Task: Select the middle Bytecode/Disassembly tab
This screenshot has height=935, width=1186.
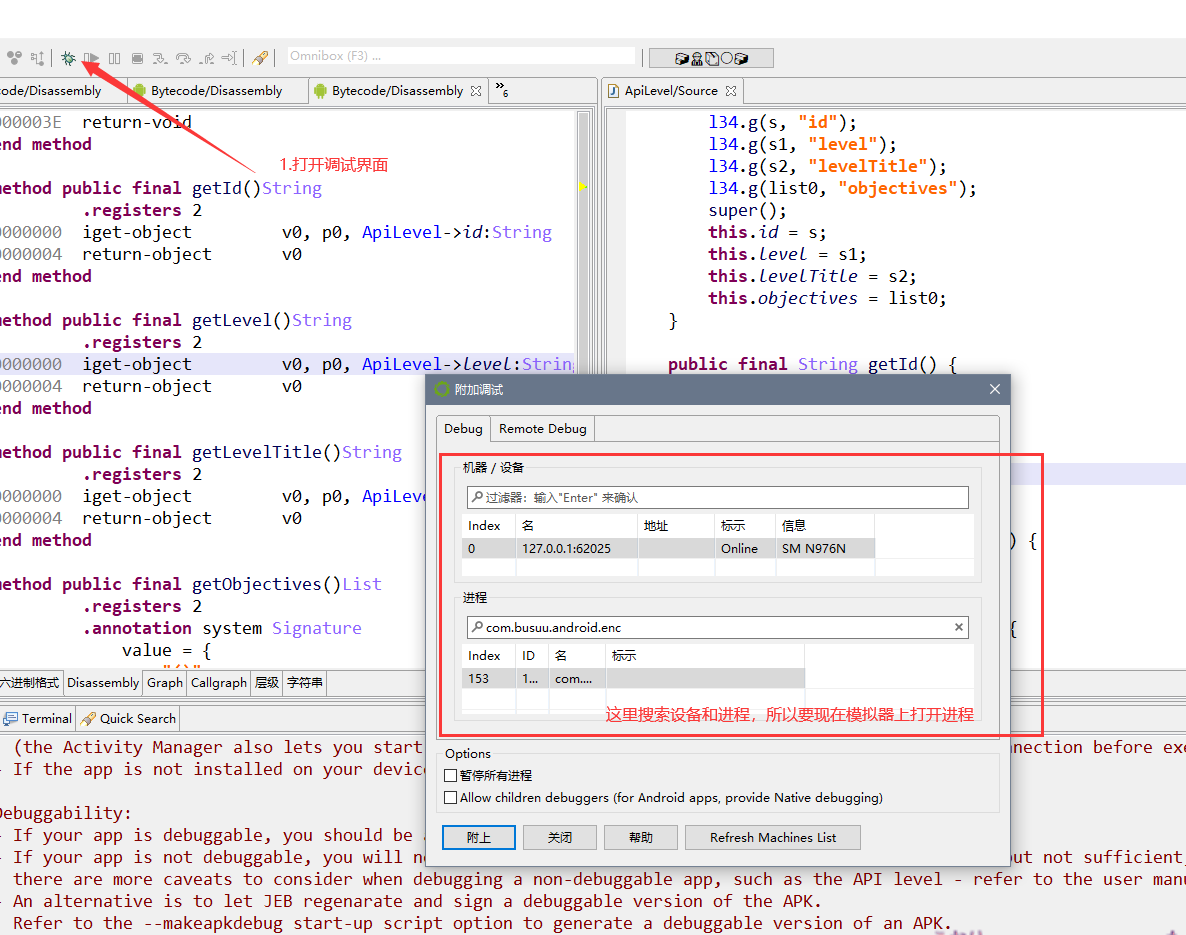Action: click(x=216, y=91)
